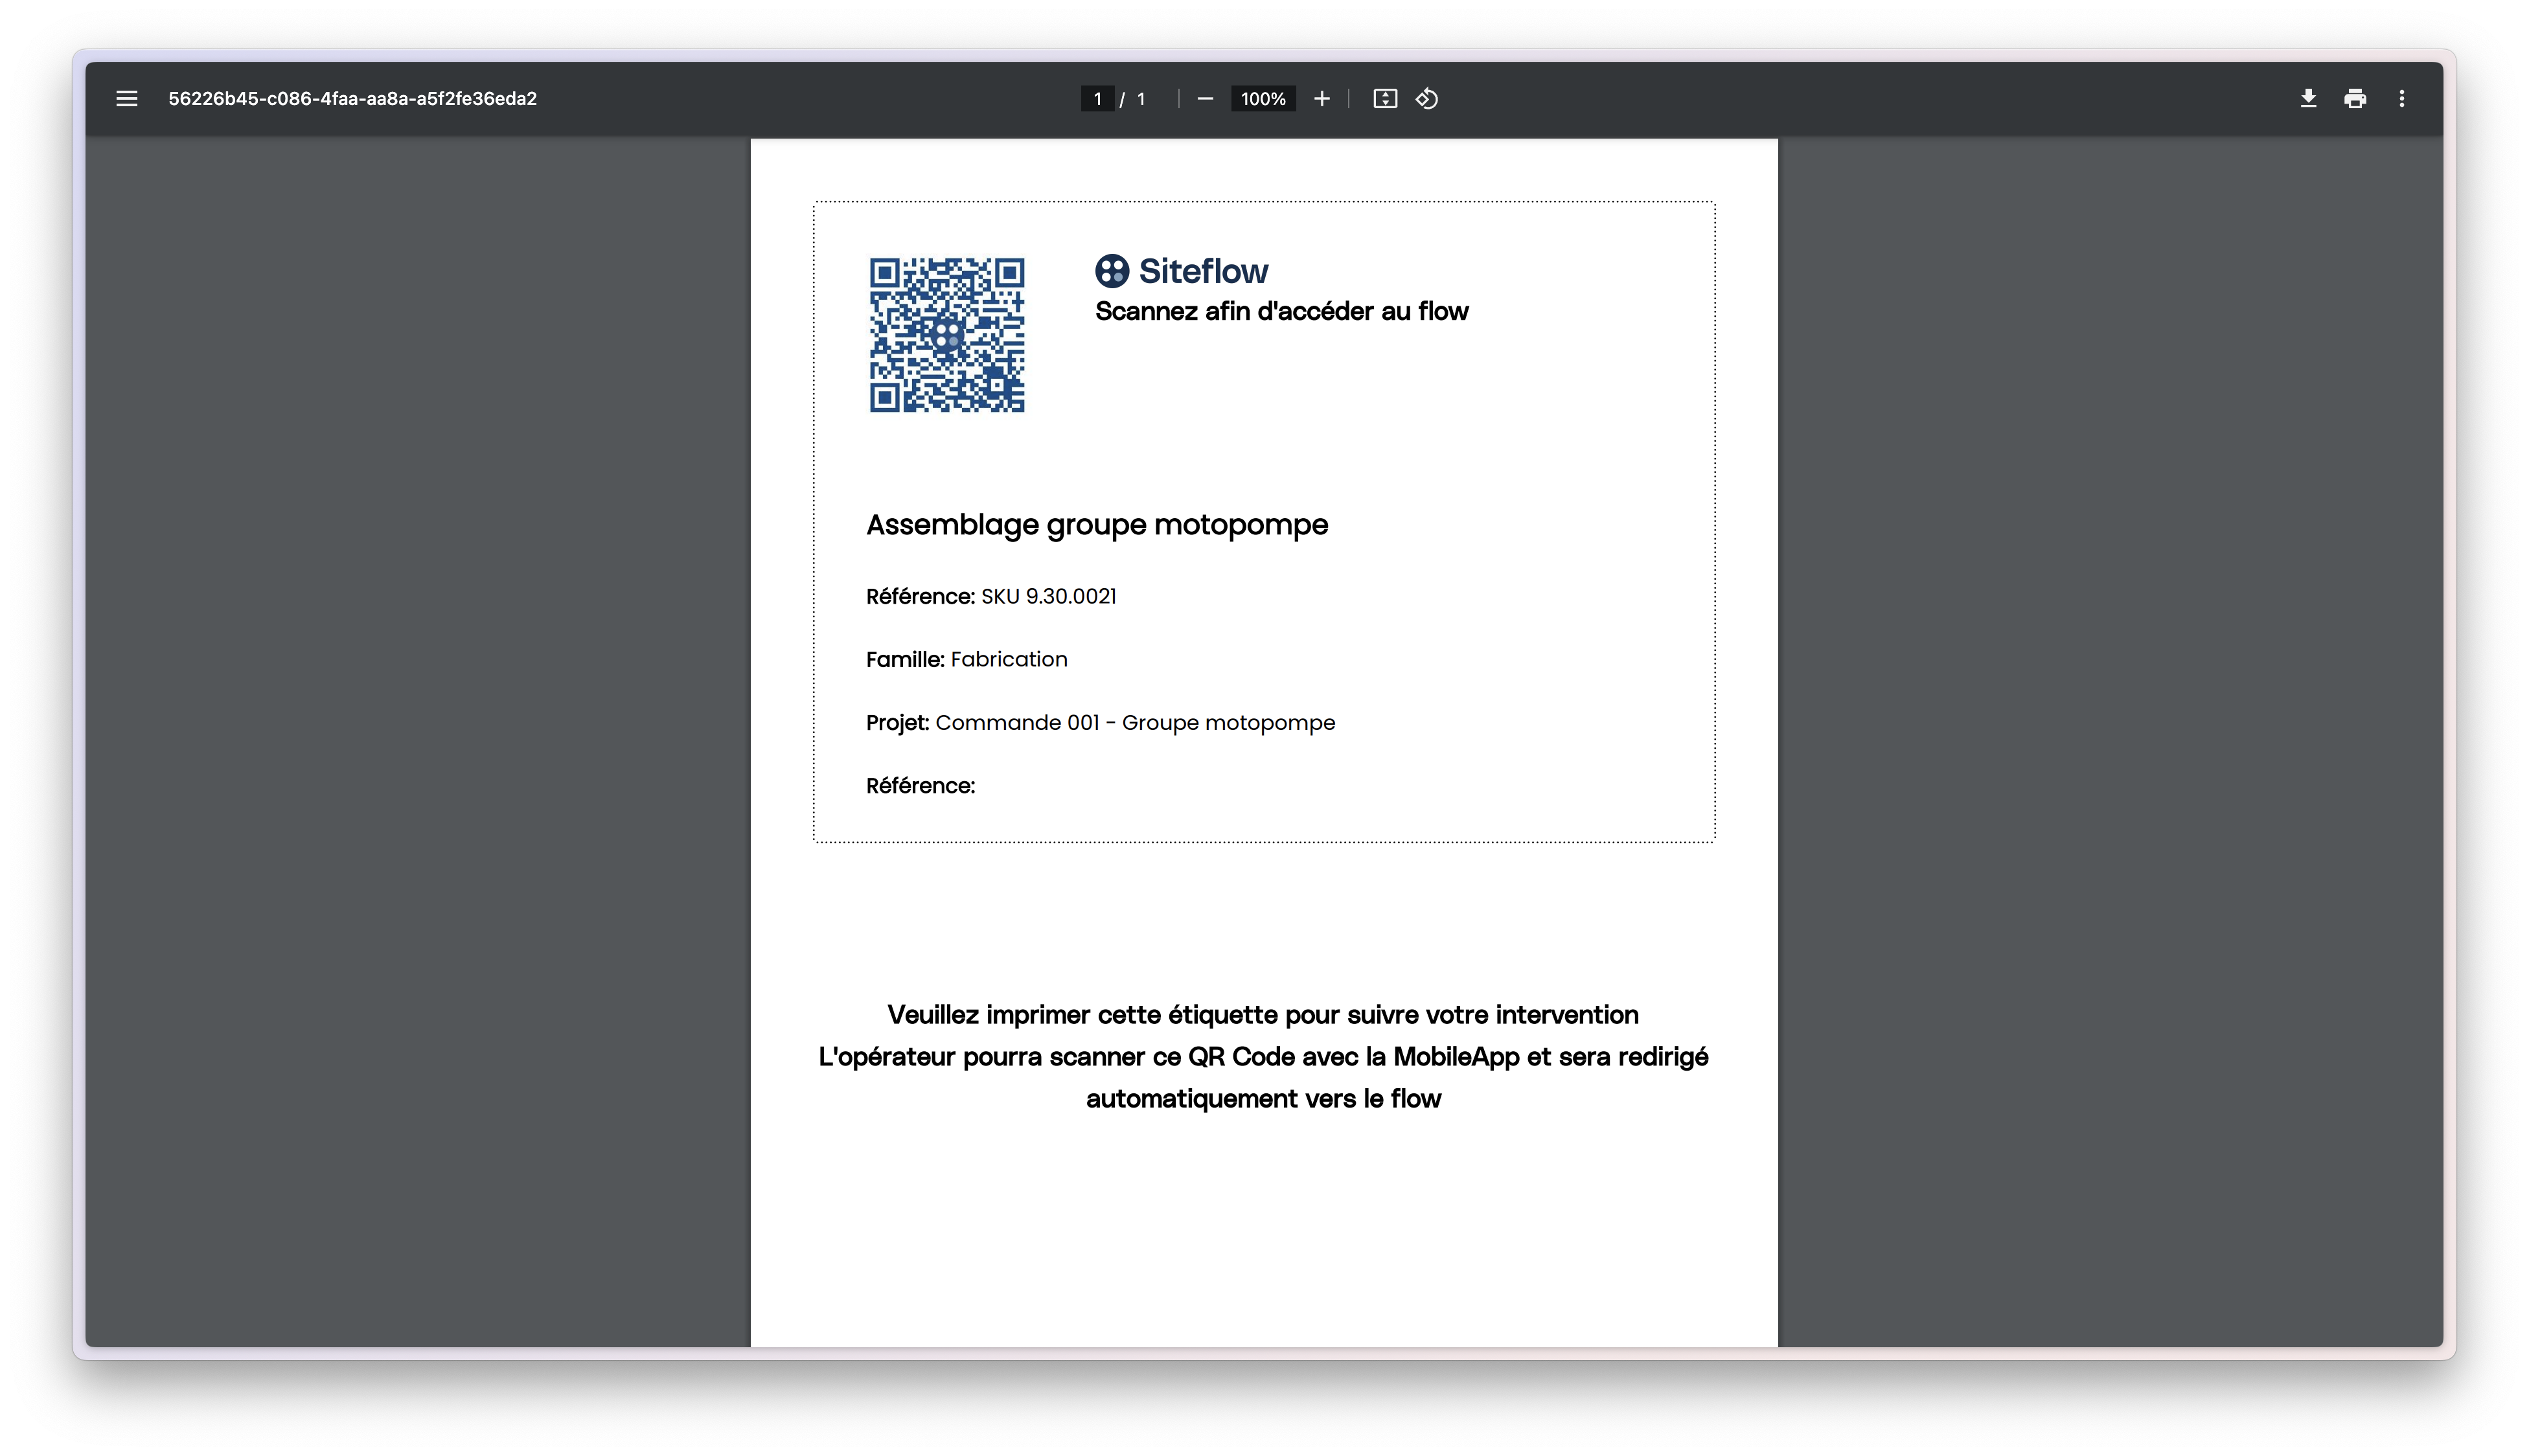Click the Siteflow QR code image
This screenshot has height=1456, width=2529.
pyautogui.click(x=947, y=335)
